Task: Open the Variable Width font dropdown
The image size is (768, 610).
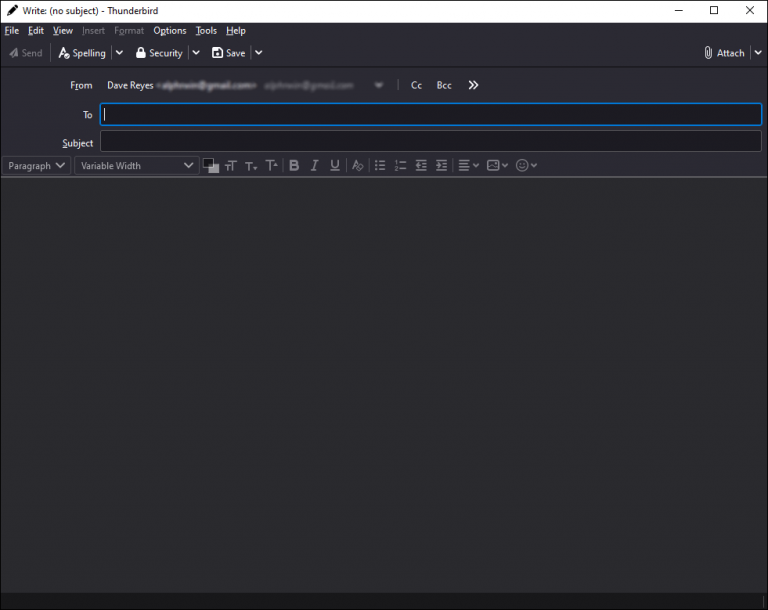Action: pyautogui.click(x=137, y=166)
